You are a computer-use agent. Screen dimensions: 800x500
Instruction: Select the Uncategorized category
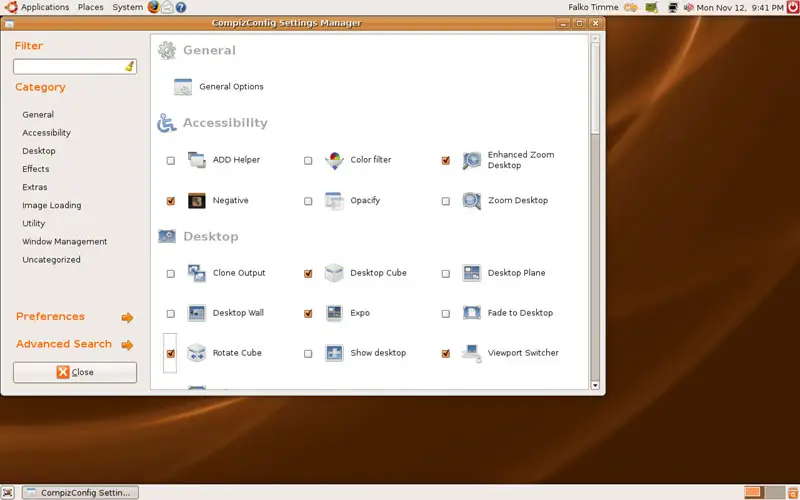tap(52, 260)
